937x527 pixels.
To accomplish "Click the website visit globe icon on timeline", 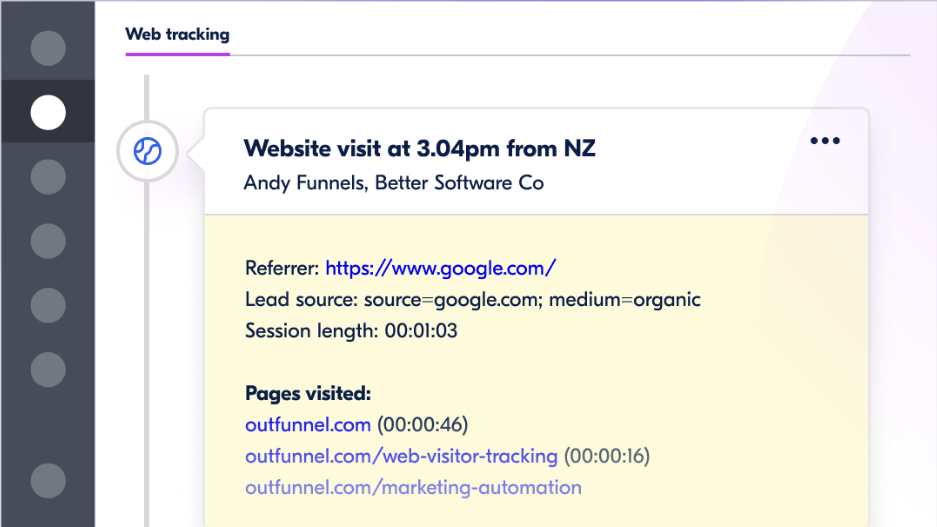I will [x=148, y=151].
